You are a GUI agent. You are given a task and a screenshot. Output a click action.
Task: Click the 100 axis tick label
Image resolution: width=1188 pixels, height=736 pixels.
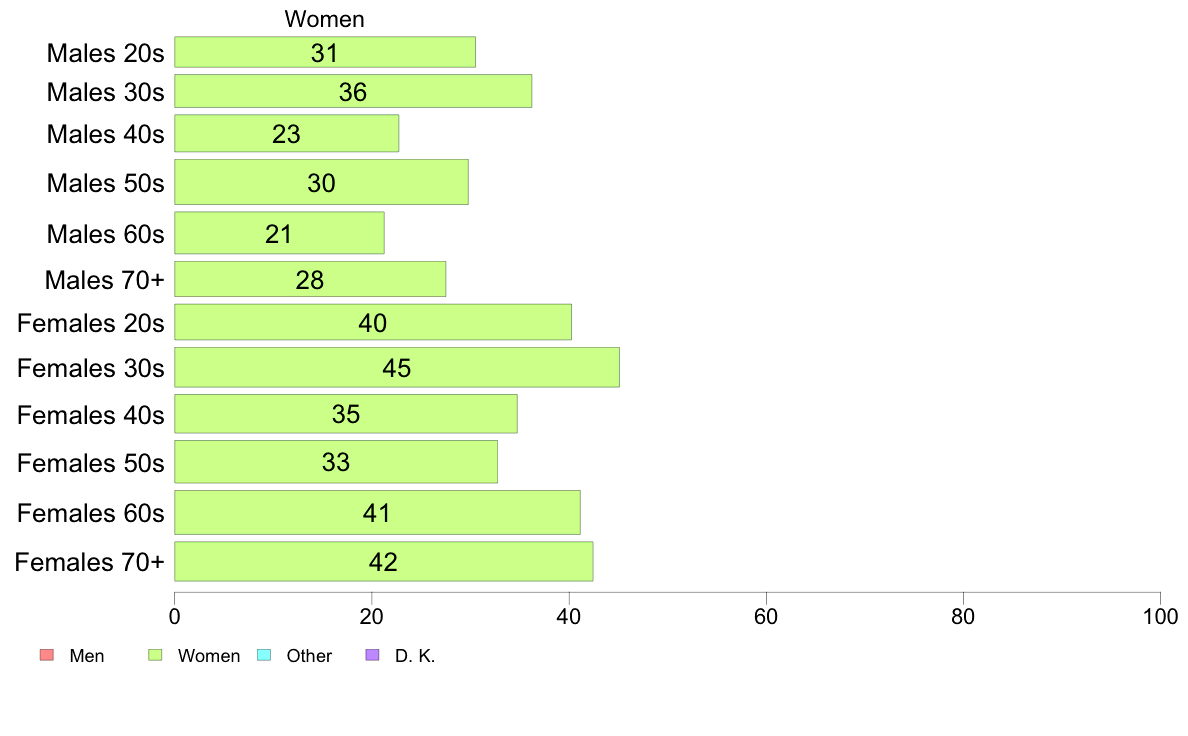click(1160, 616)
